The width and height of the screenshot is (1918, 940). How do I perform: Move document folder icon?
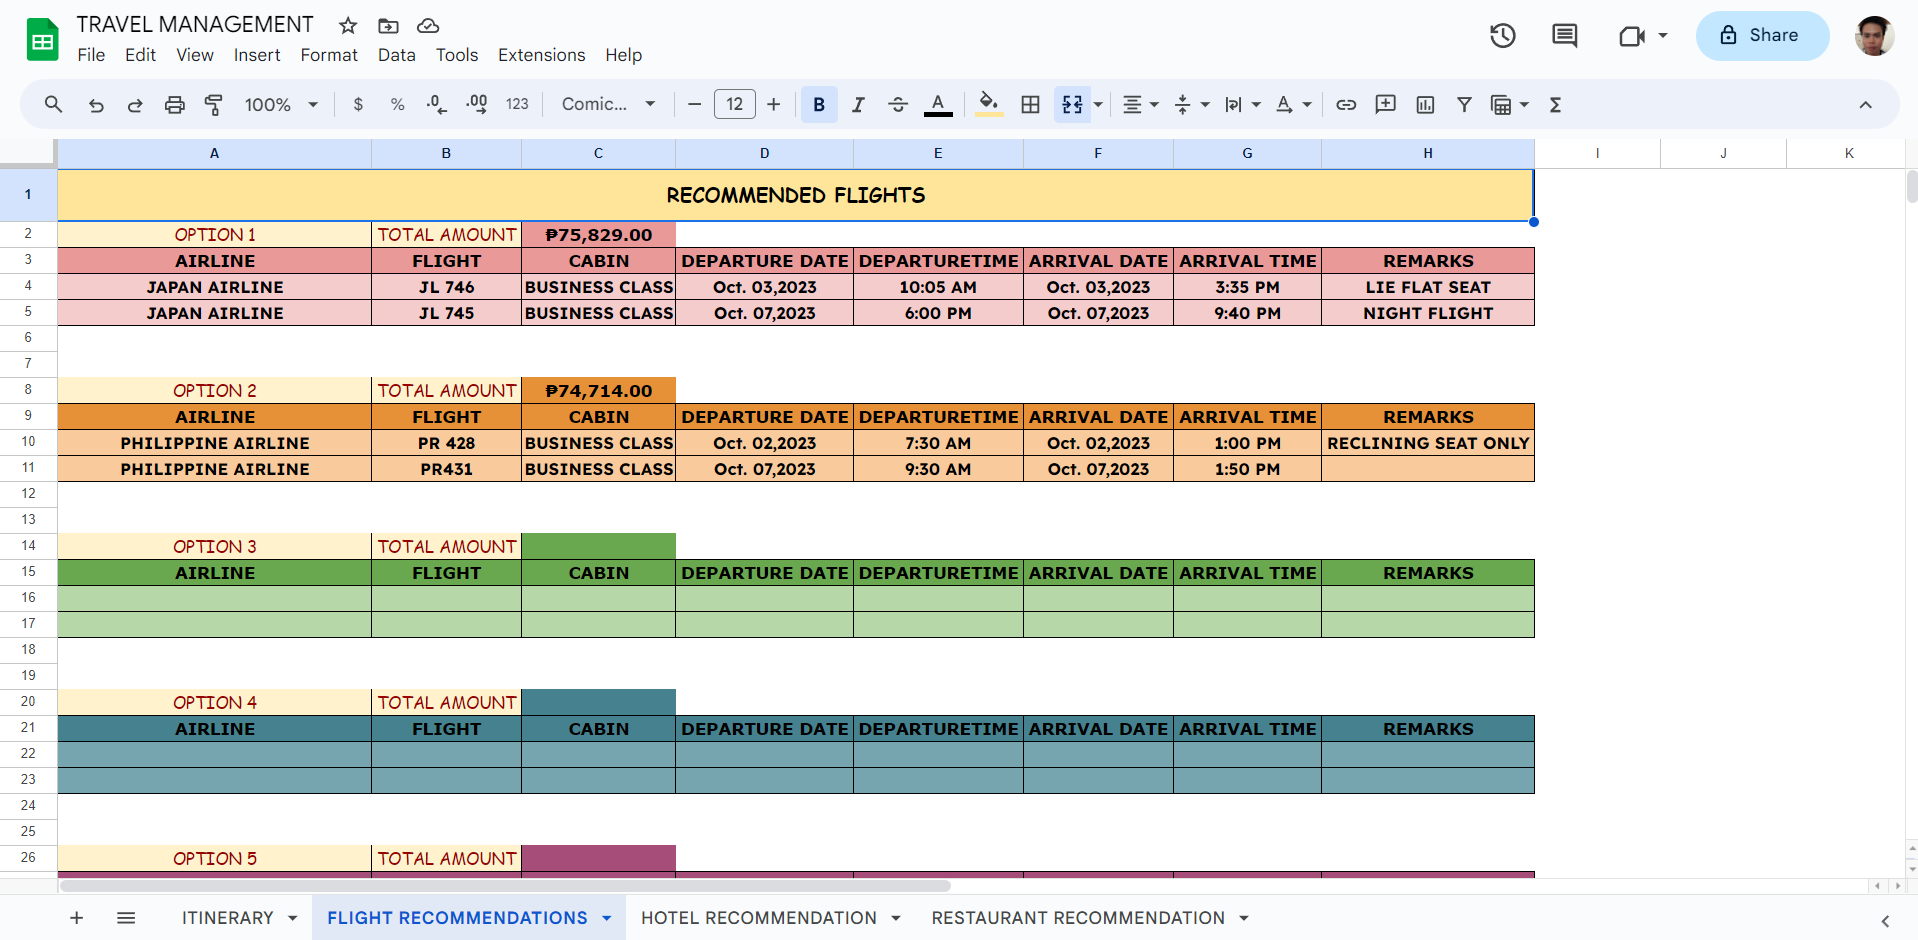tap(388, 25)
